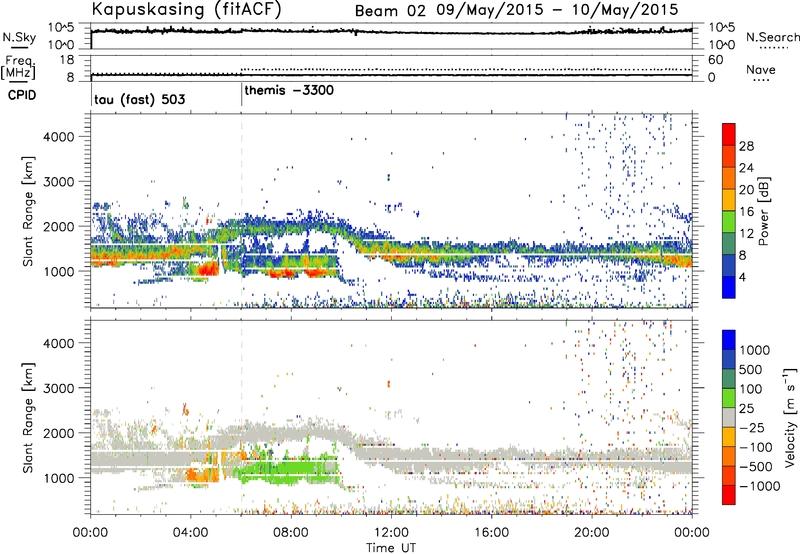Click the '12:00' time axis label
This screenshot has width=800, height=554.
391,533
